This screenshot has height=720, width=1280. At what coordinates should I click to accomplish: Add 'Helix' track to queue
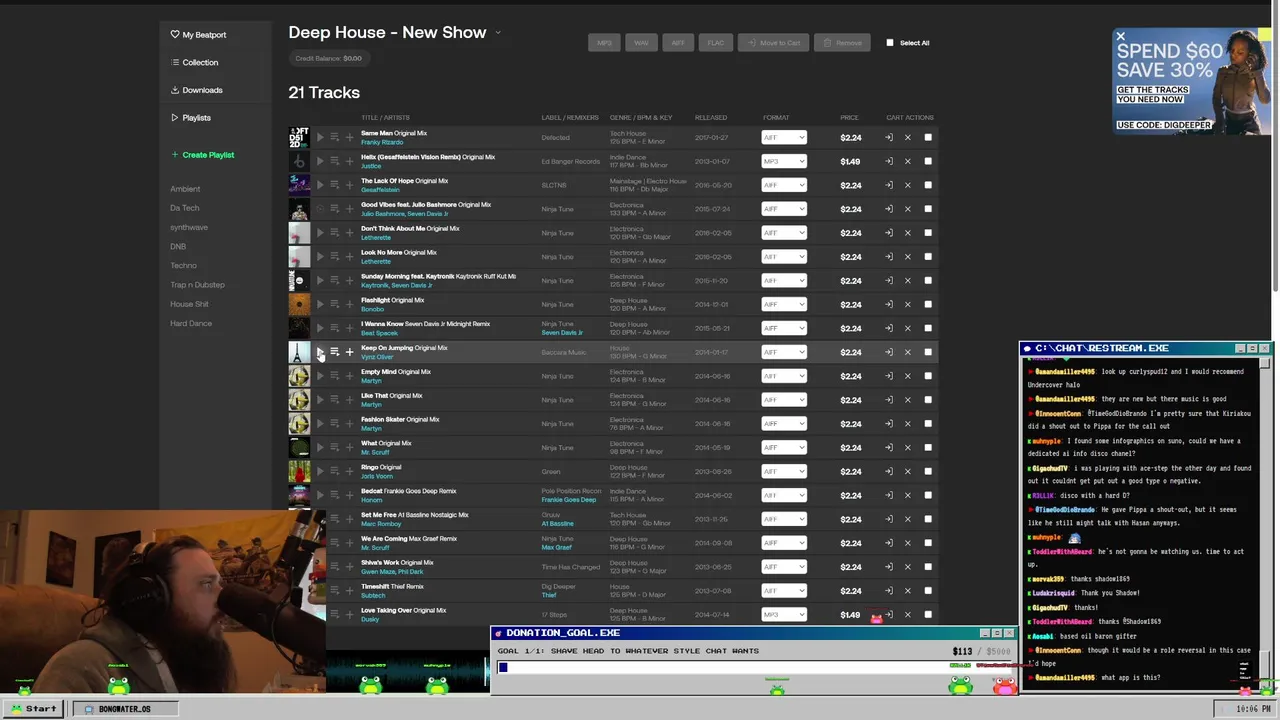(x=334, y=161)
